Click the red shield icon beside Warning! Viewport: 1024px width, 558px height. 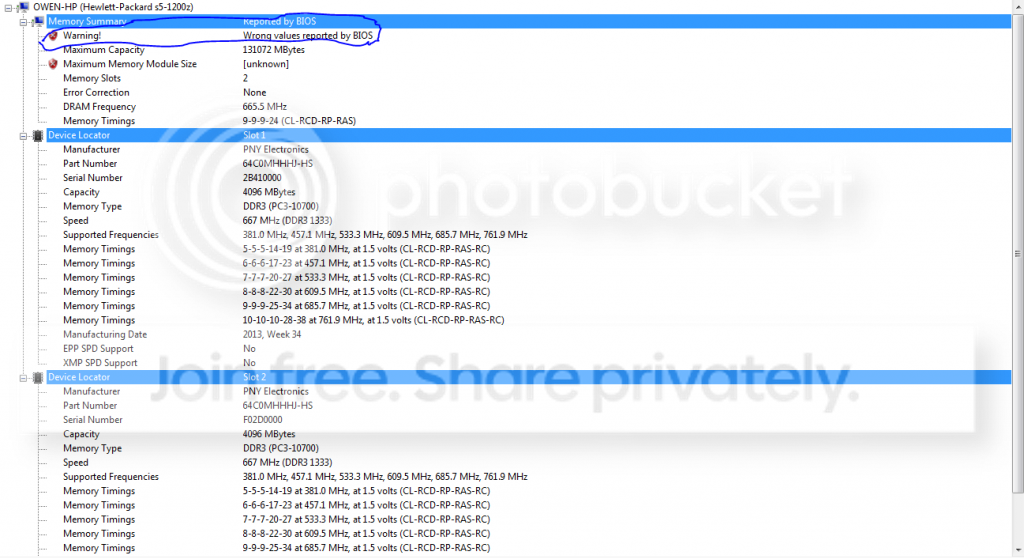tap(53, 36)
